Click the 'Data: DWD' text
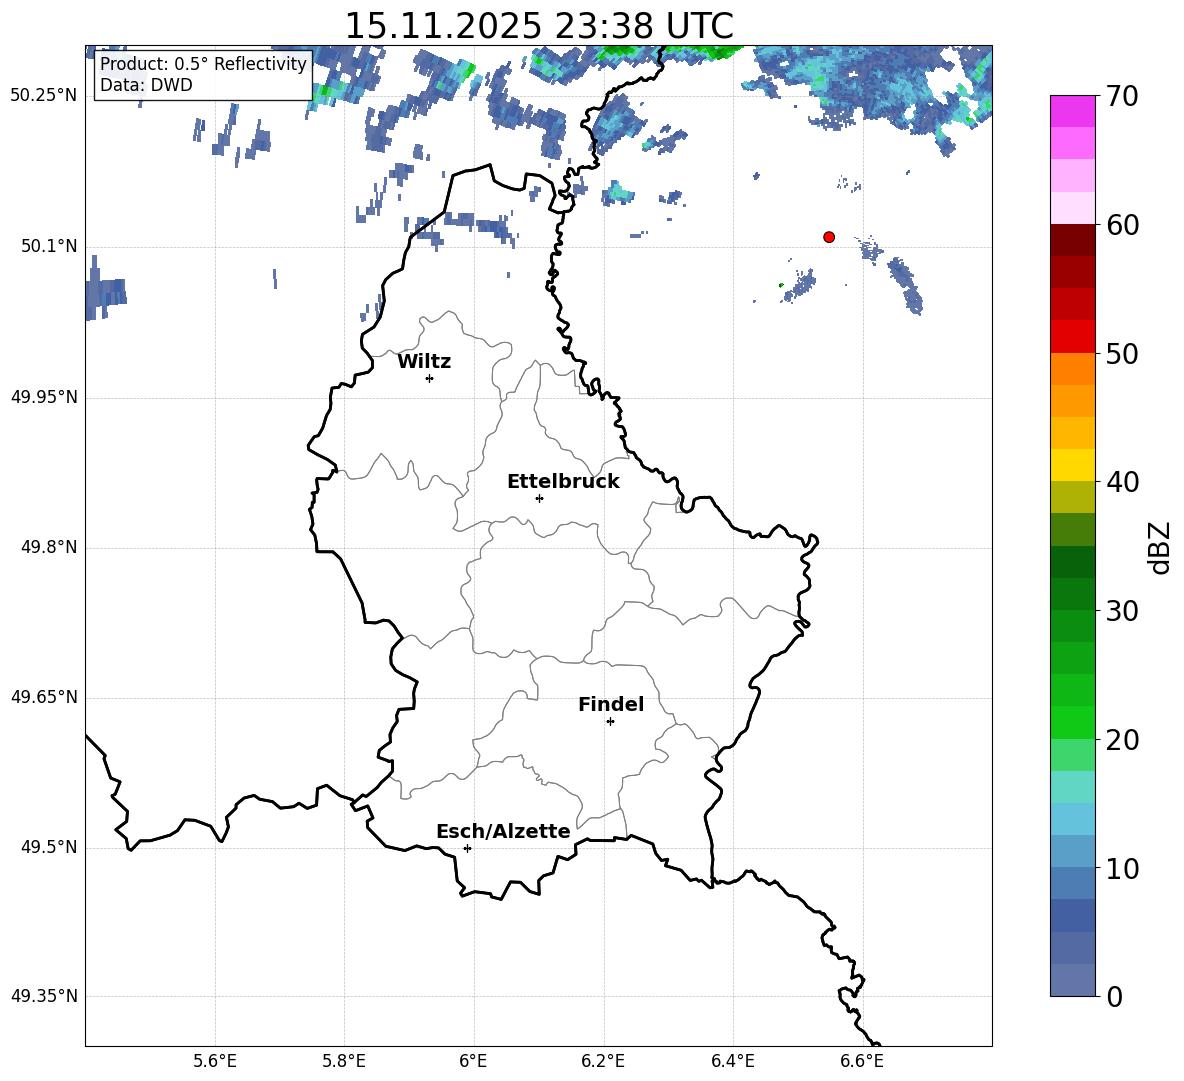The image size is (1184, 1081). coord(146,85)
